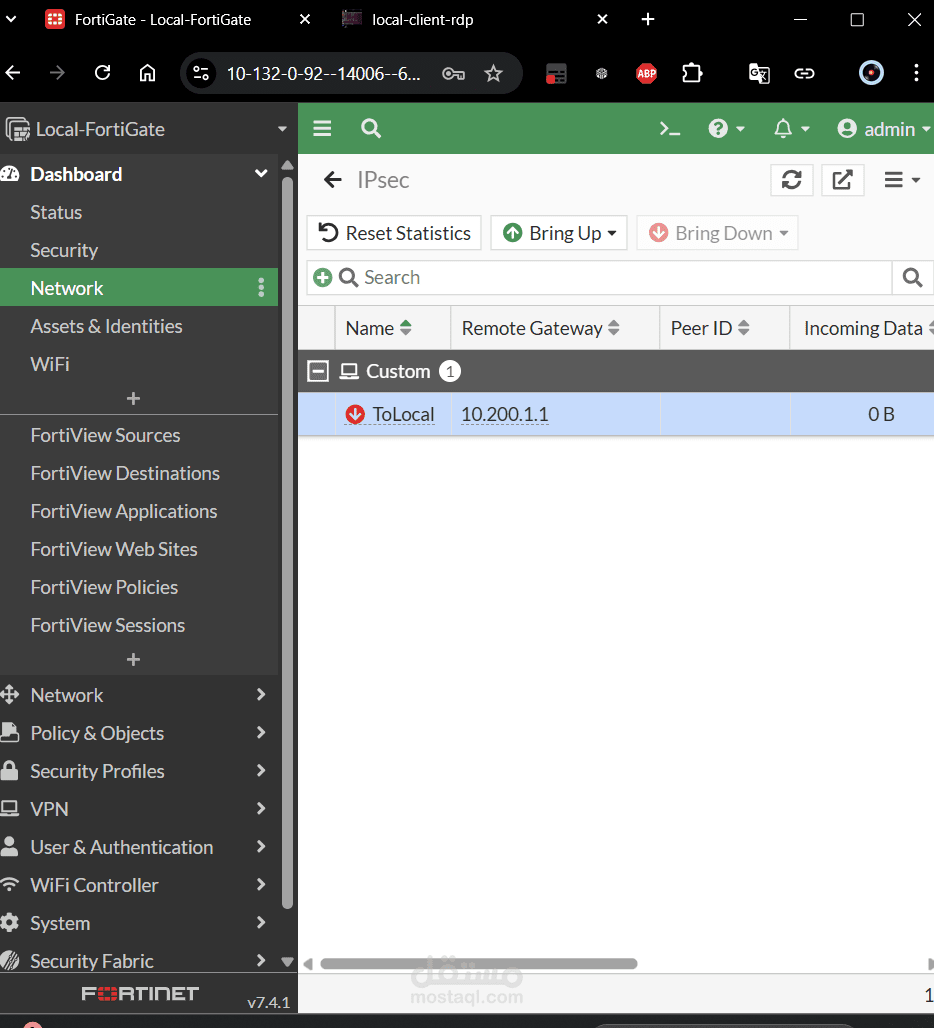
Task: Open a new browser tab
Action: coord(648,20)
